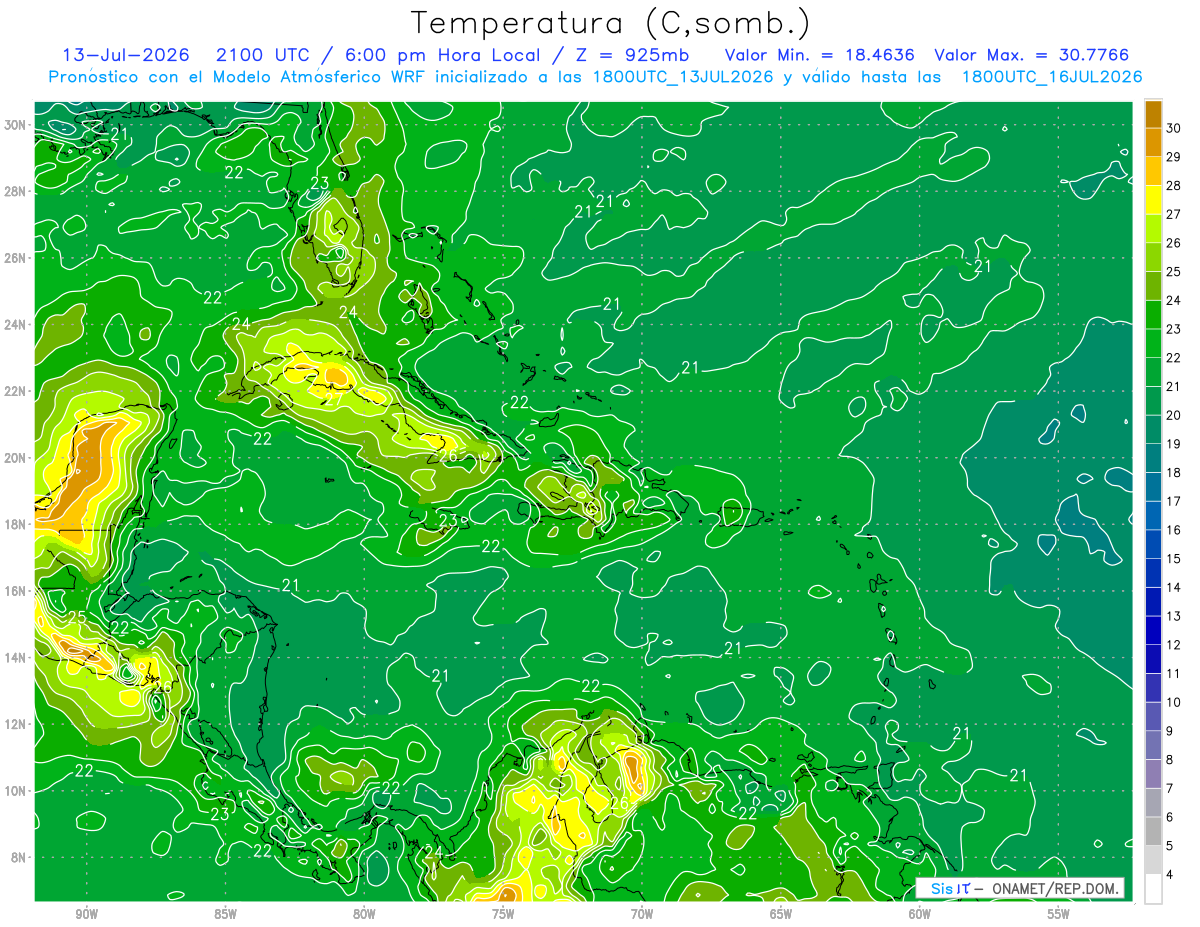Click the ONAMET/REP.DOM. logo box
Image resolution: width=1200 pixels, height=927 pixels.
coord(1019,888)
